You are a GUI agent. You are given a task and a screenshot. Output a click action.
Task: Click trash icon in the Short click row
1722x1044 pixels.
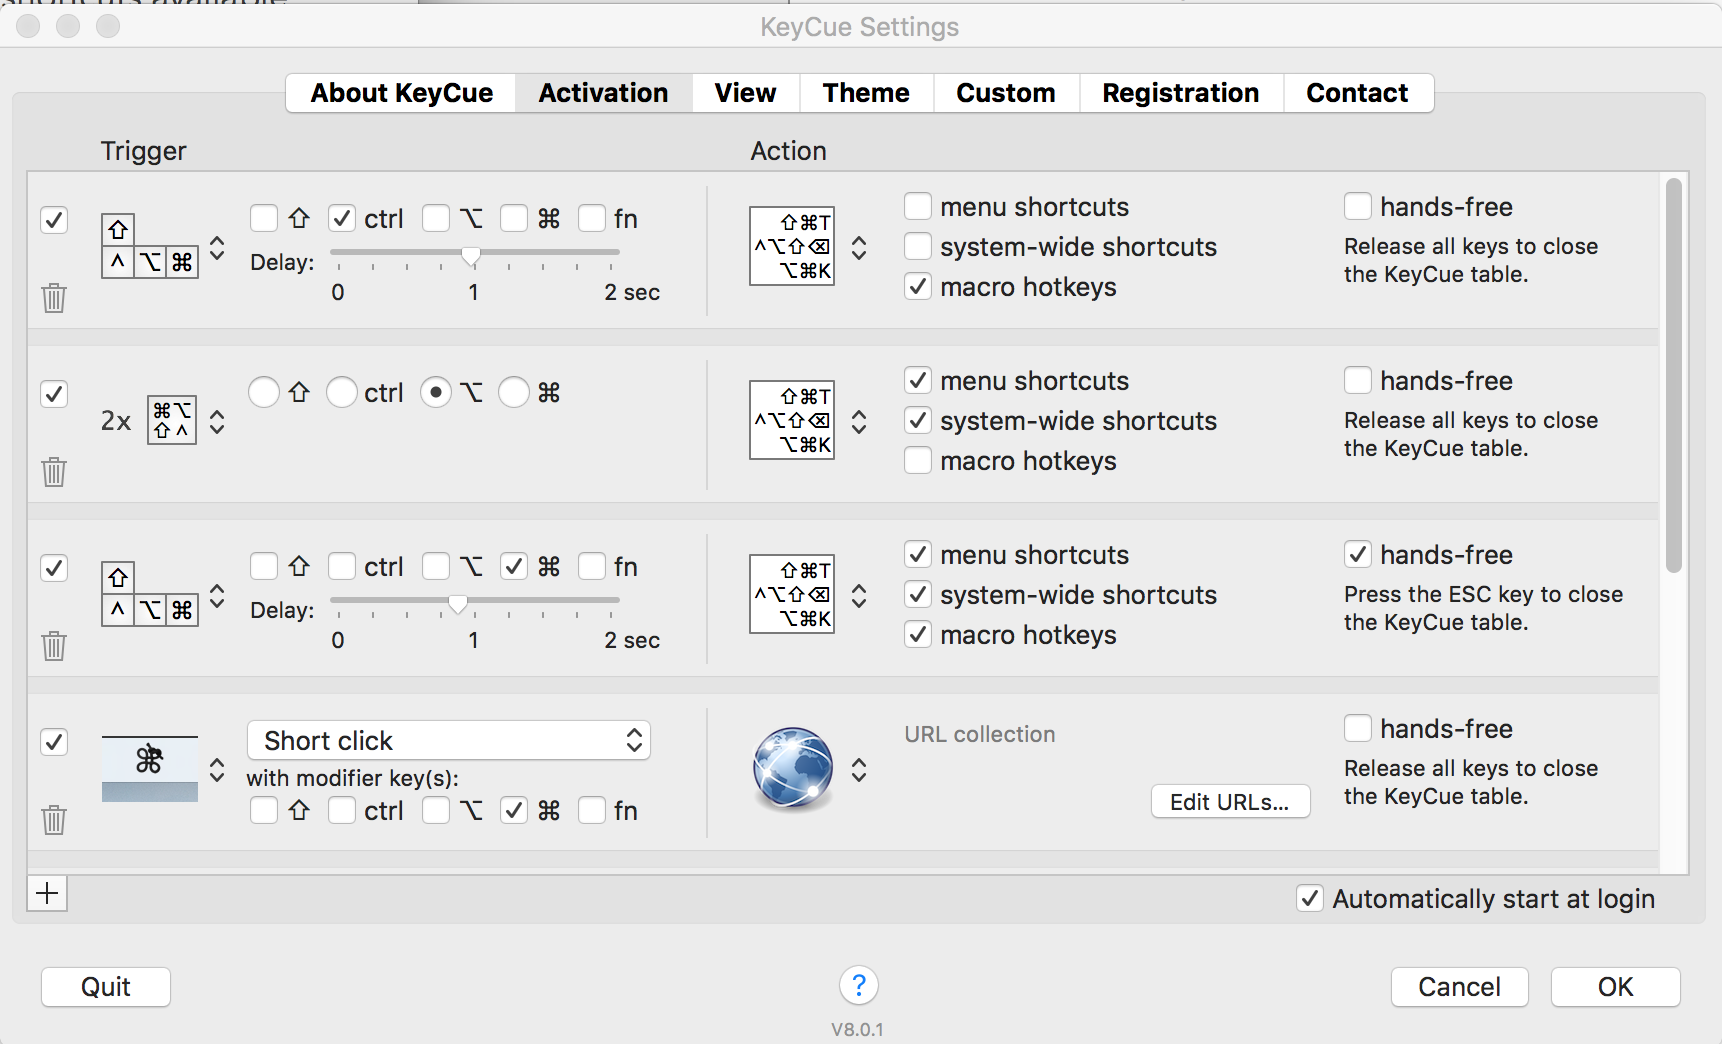tap(54, 820)
